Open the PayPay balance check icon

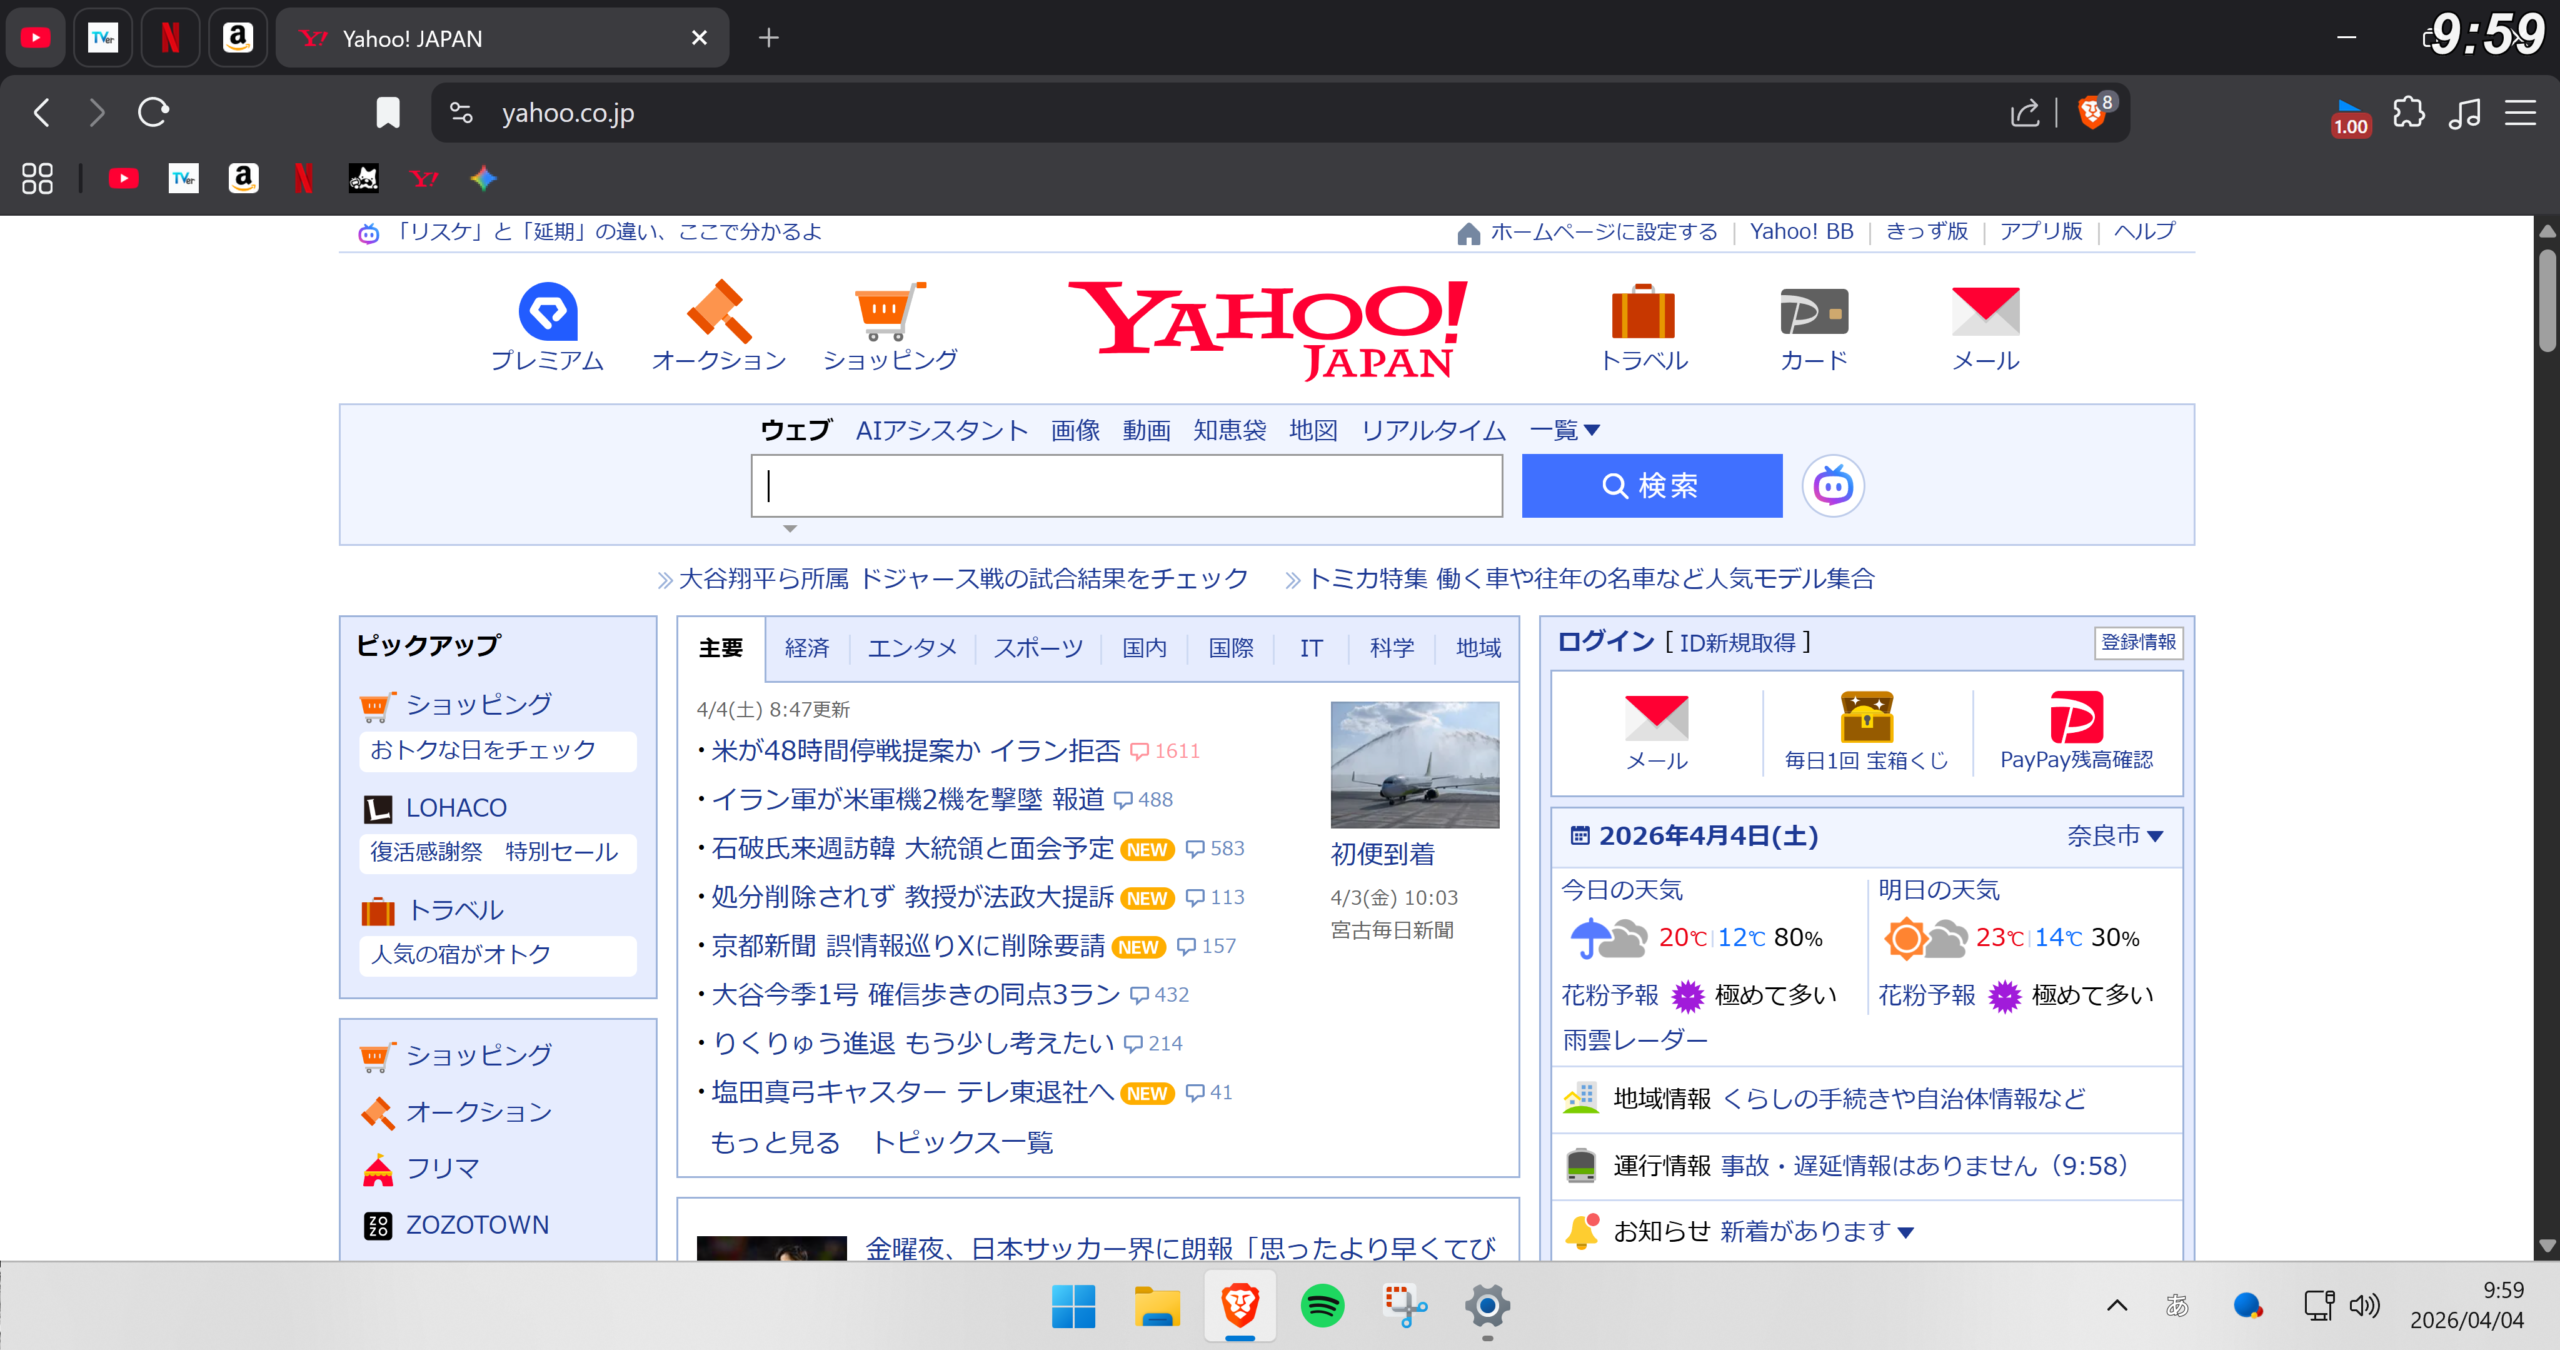coord(2076,718)
